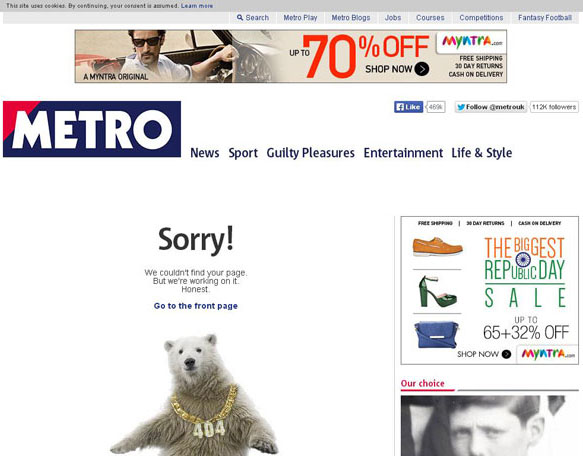Click the Facebook Like button

[x=408, y=107]
